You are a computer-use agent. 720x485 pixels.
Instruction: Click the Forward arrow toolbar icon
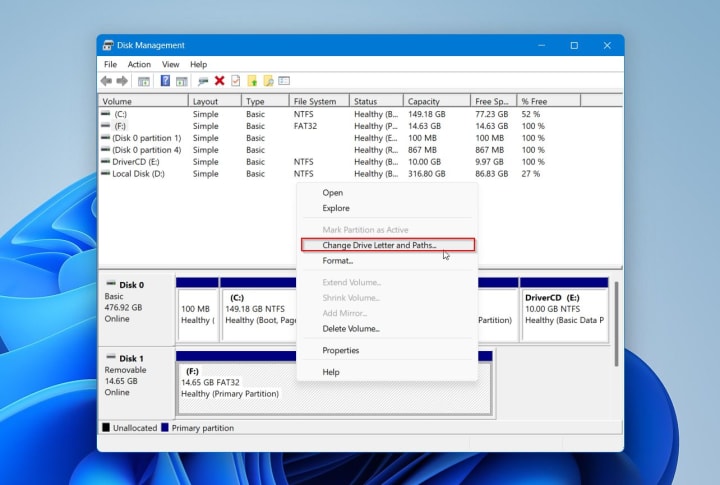click(122, 81)
